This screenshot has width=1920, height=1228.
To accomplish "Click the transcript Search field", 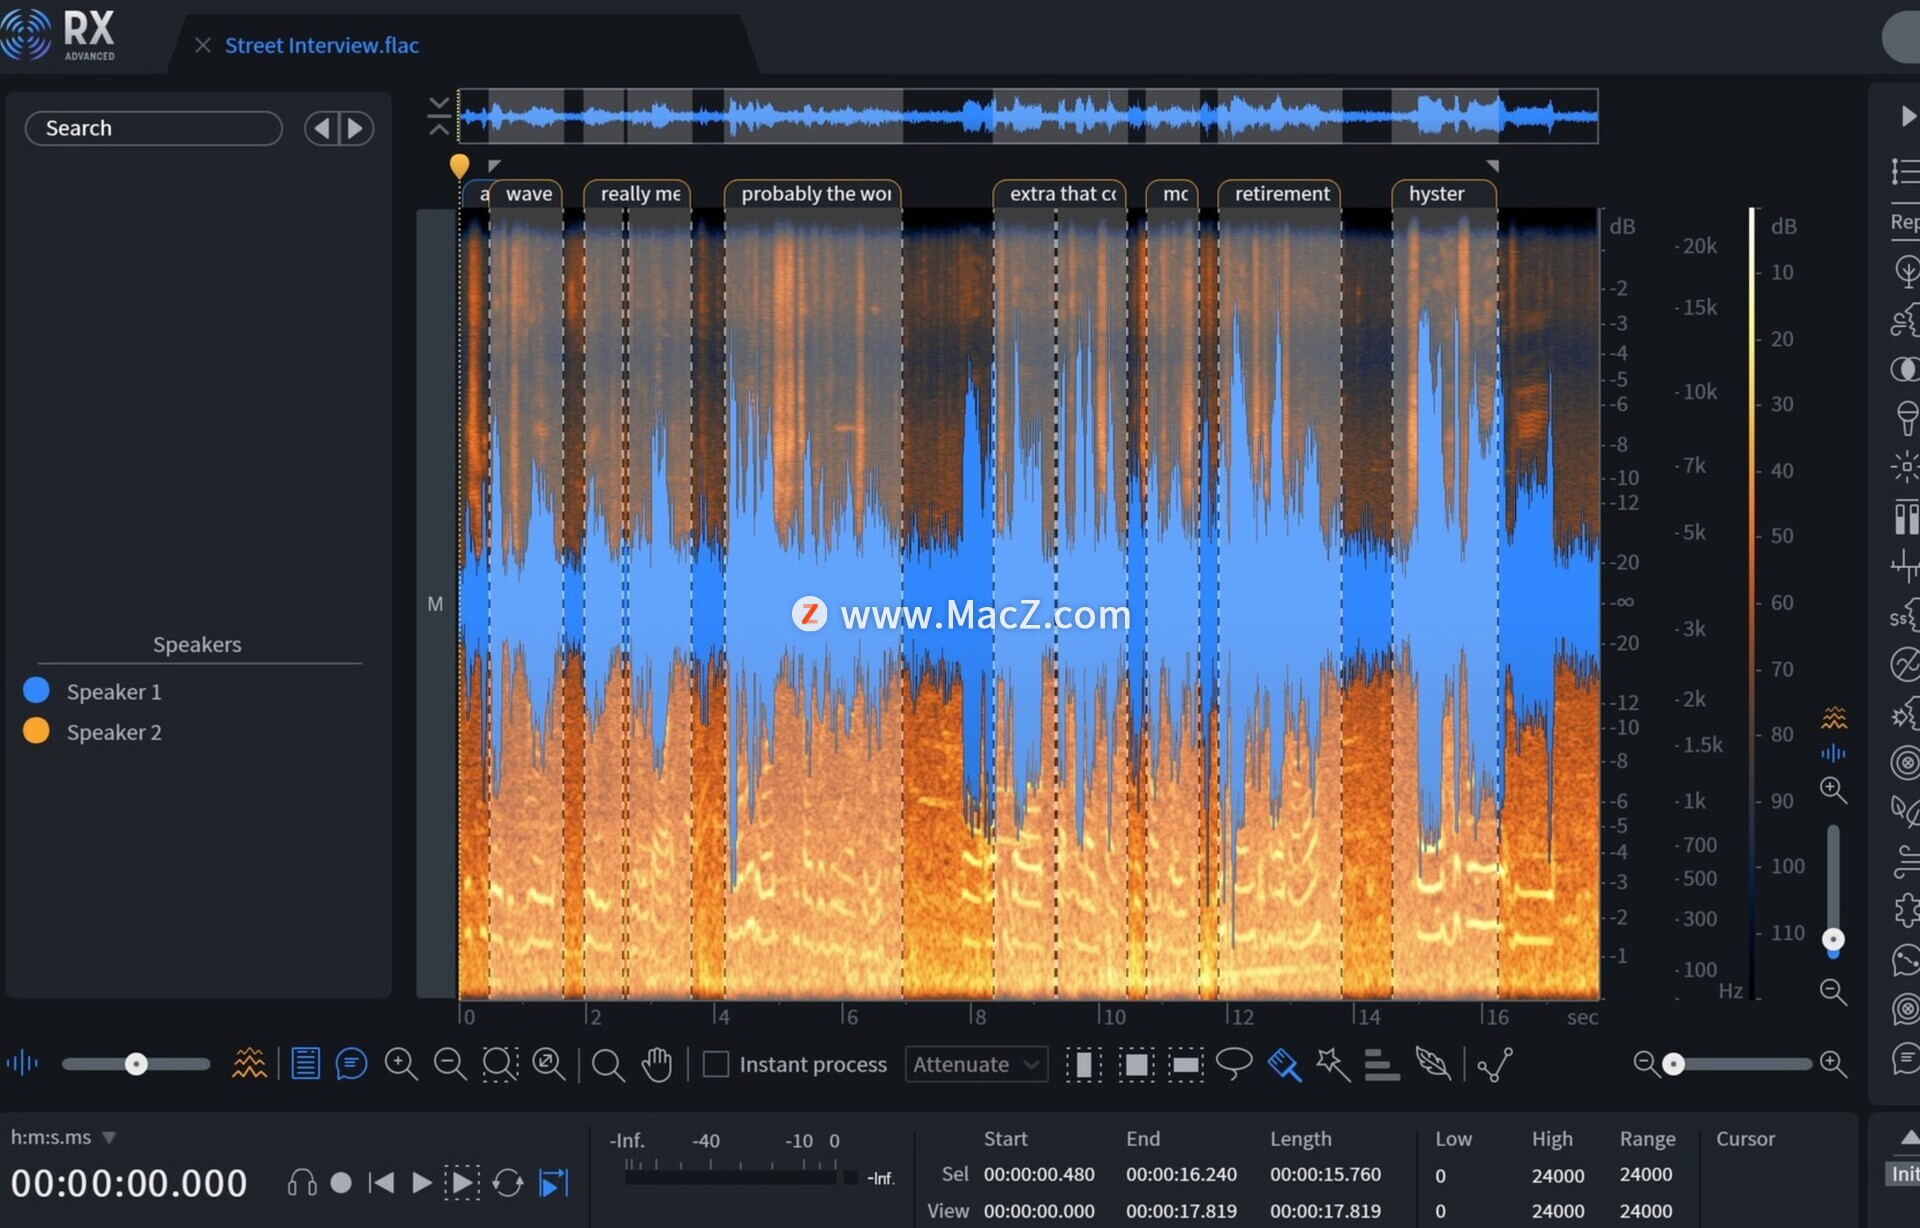I will (x=153, y=128).
